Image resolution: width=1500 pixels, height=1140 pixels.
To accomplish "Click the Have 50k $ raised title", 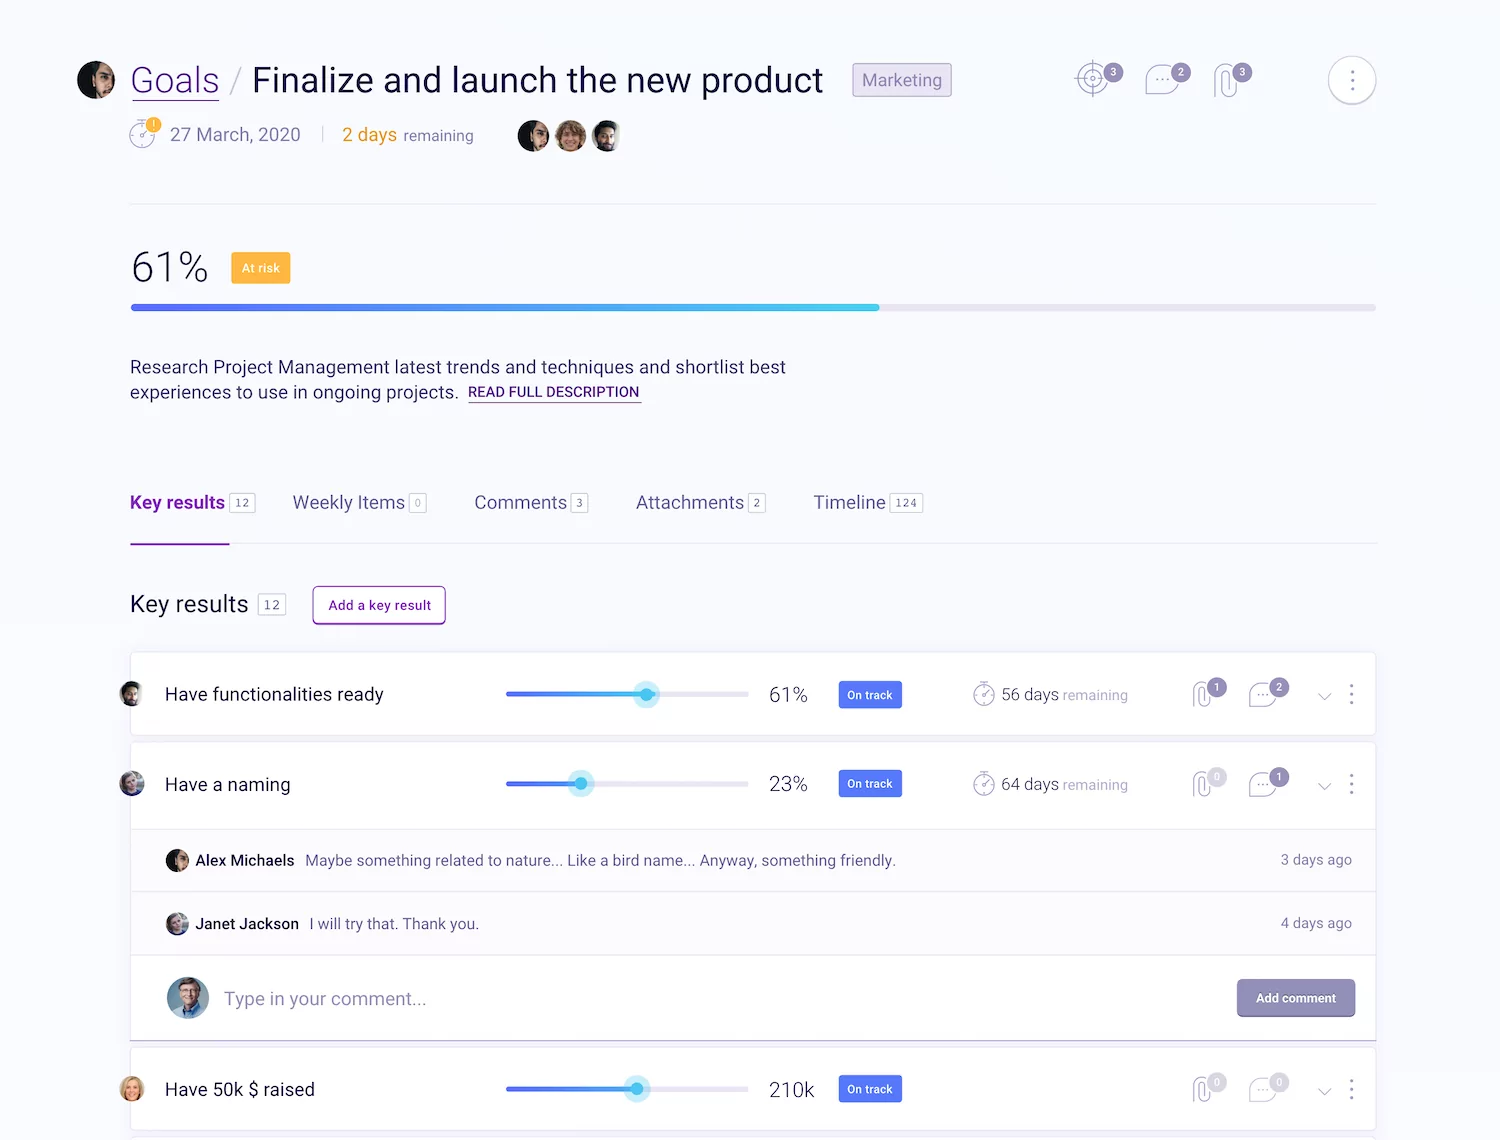I will point(240,1089).
